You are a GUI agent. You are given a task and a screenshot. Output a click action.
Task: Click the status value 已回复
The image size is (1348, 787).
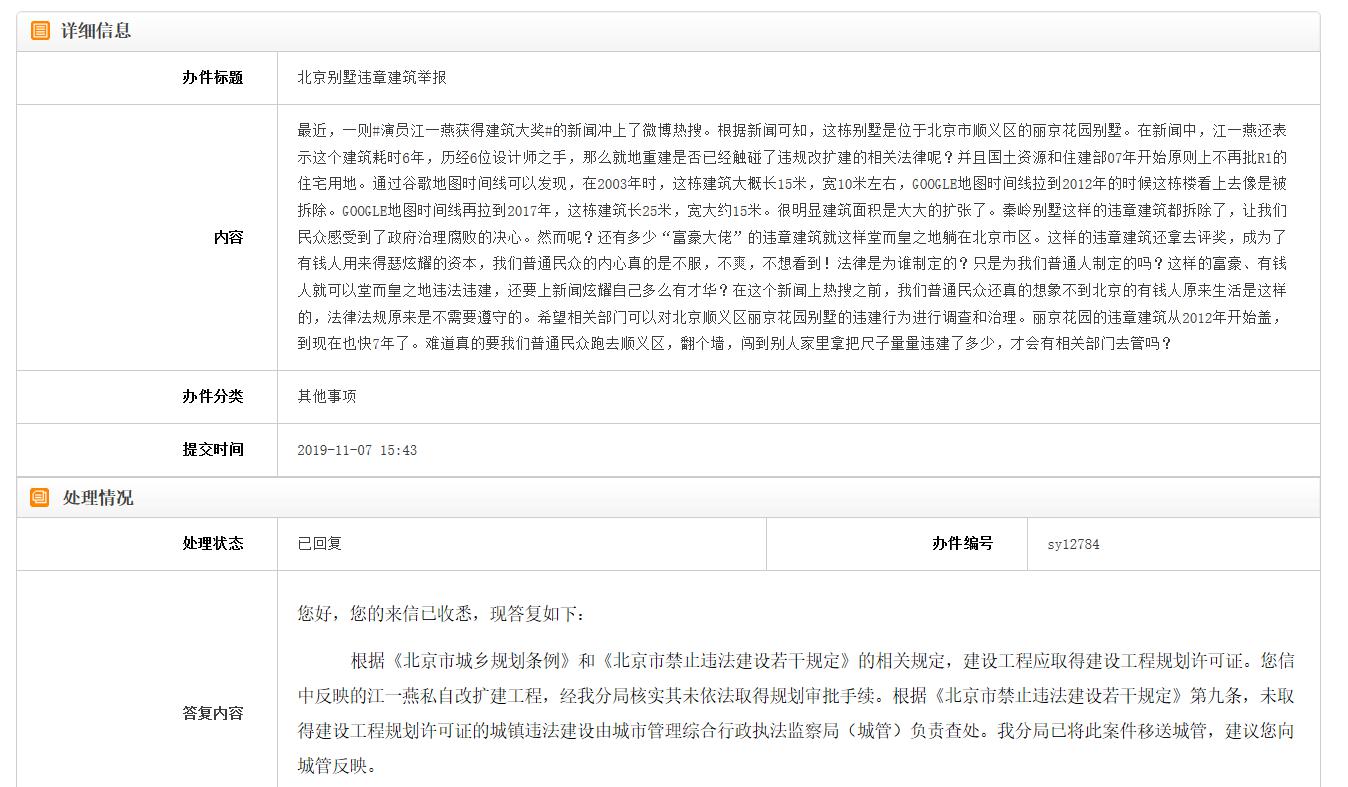point(320,544)
